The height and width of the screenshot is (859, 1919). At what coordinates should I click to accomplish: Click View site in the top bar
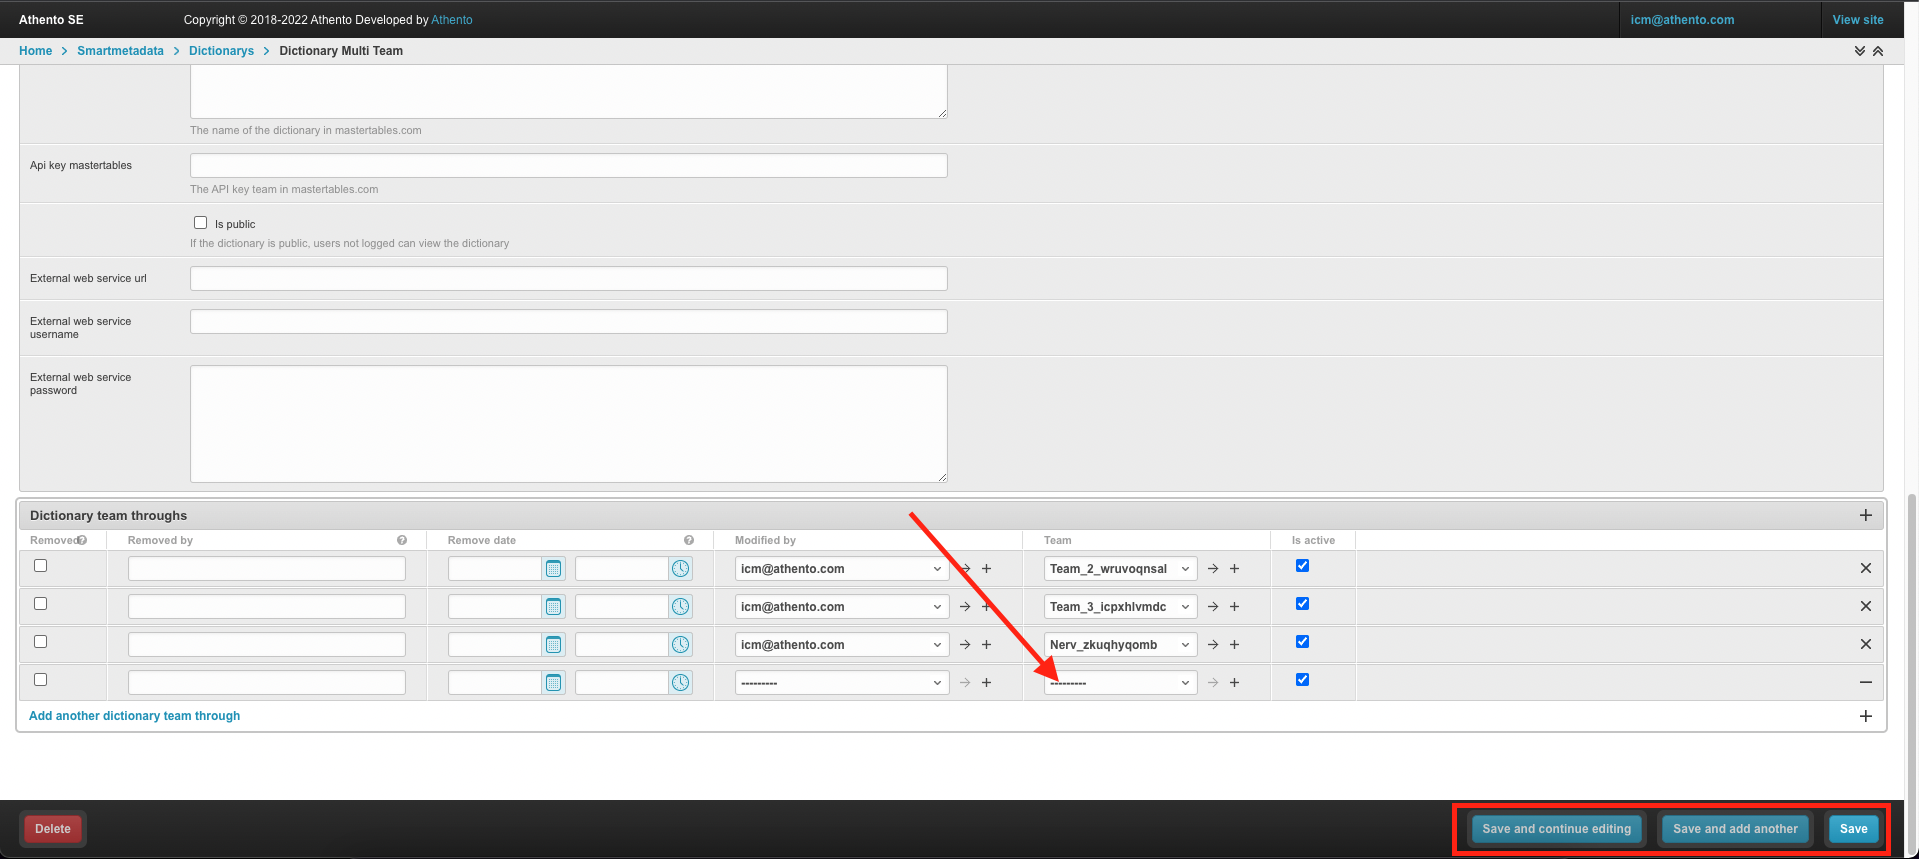[x=1858, y=20]
